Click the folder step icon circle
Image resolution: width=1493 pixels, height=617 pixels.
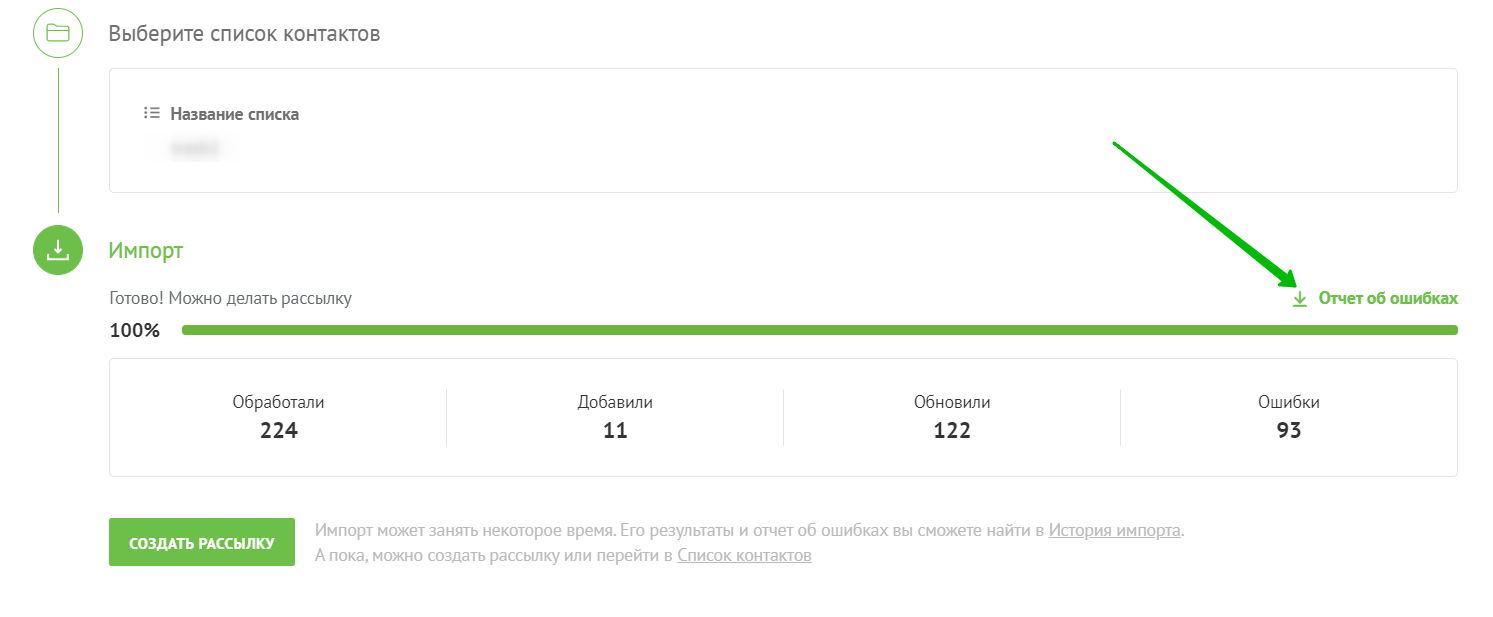[58, 33]
